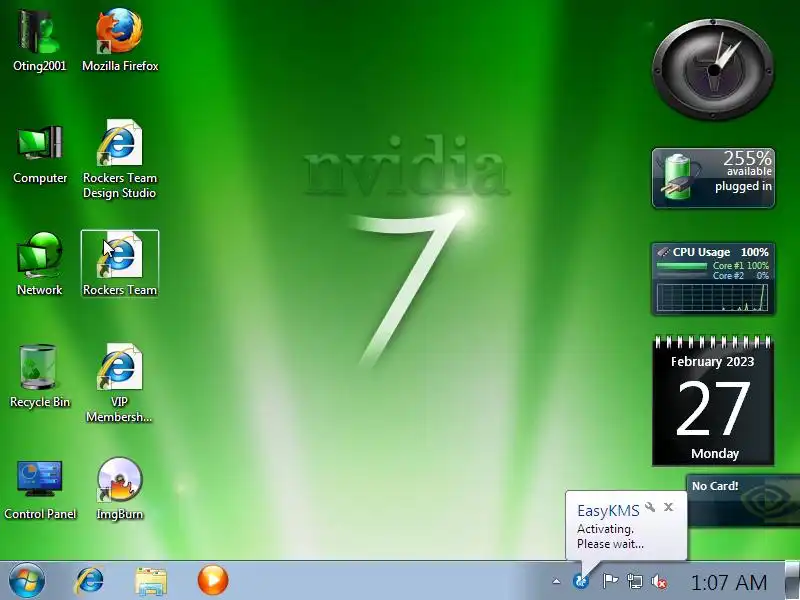The image size is (800, 600).
Task: Open the Recycle Bin
Action: (40, 377)
